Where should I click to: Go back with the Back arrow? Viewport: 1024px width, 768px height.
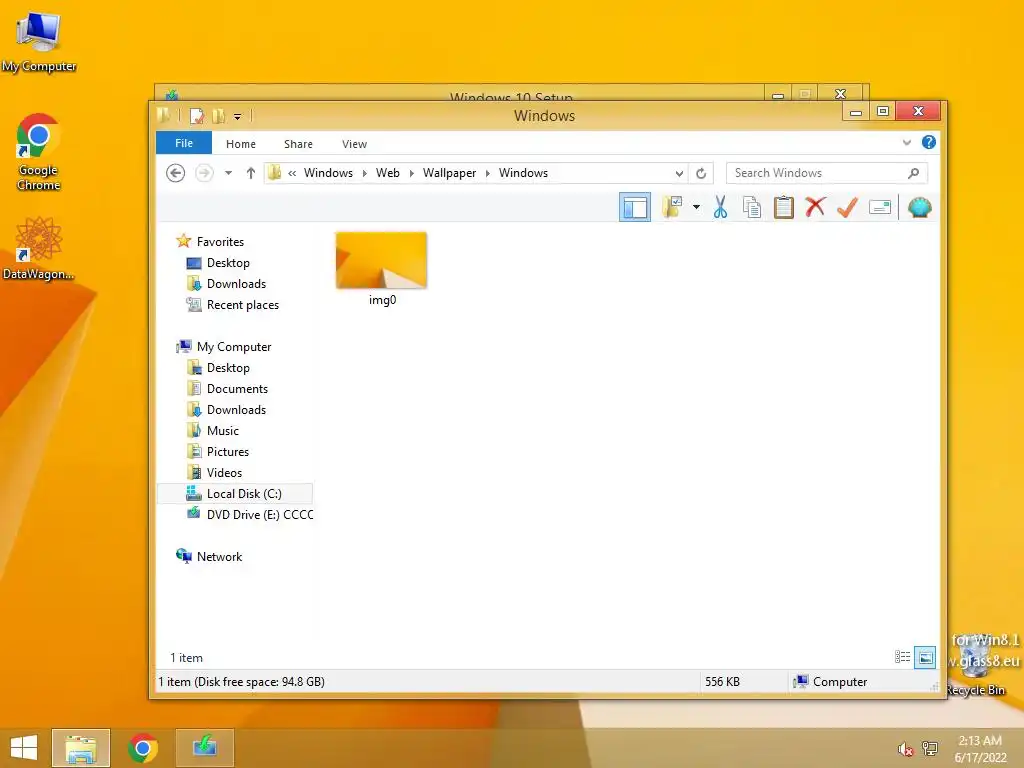pos(175,173)
